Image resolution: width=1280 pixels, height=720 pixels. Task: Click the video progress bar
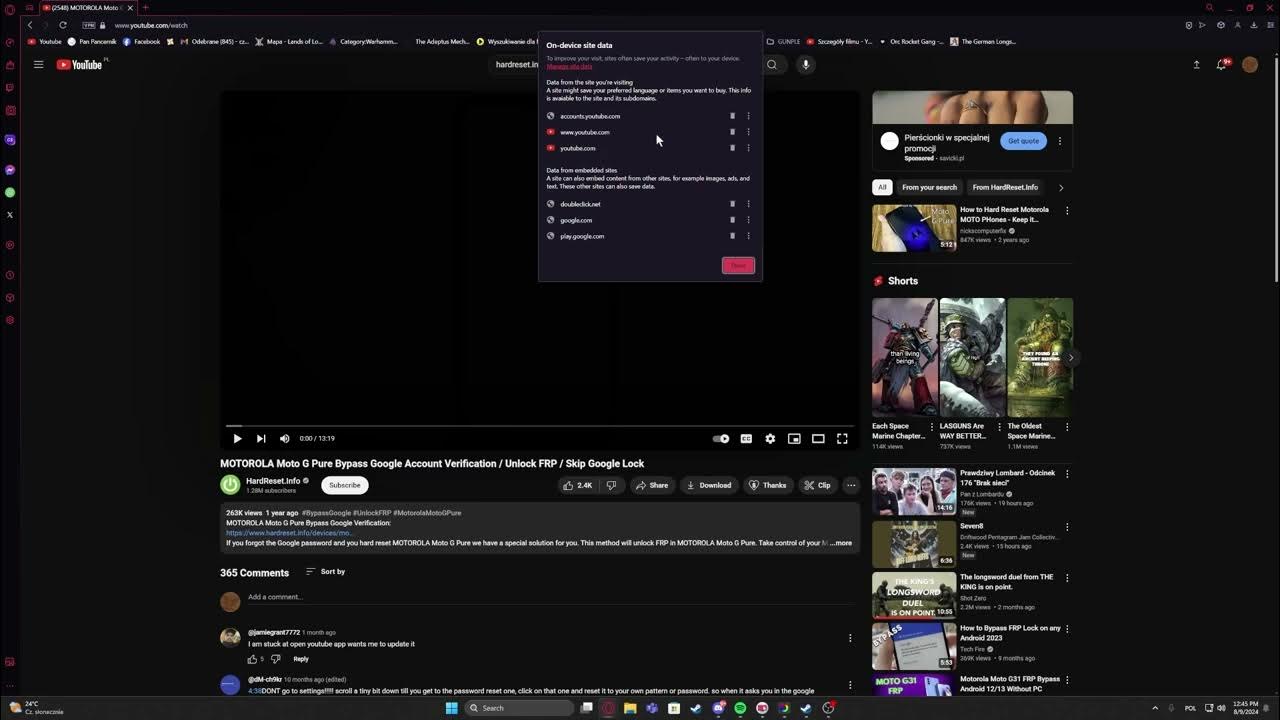[x=540, y=426]
